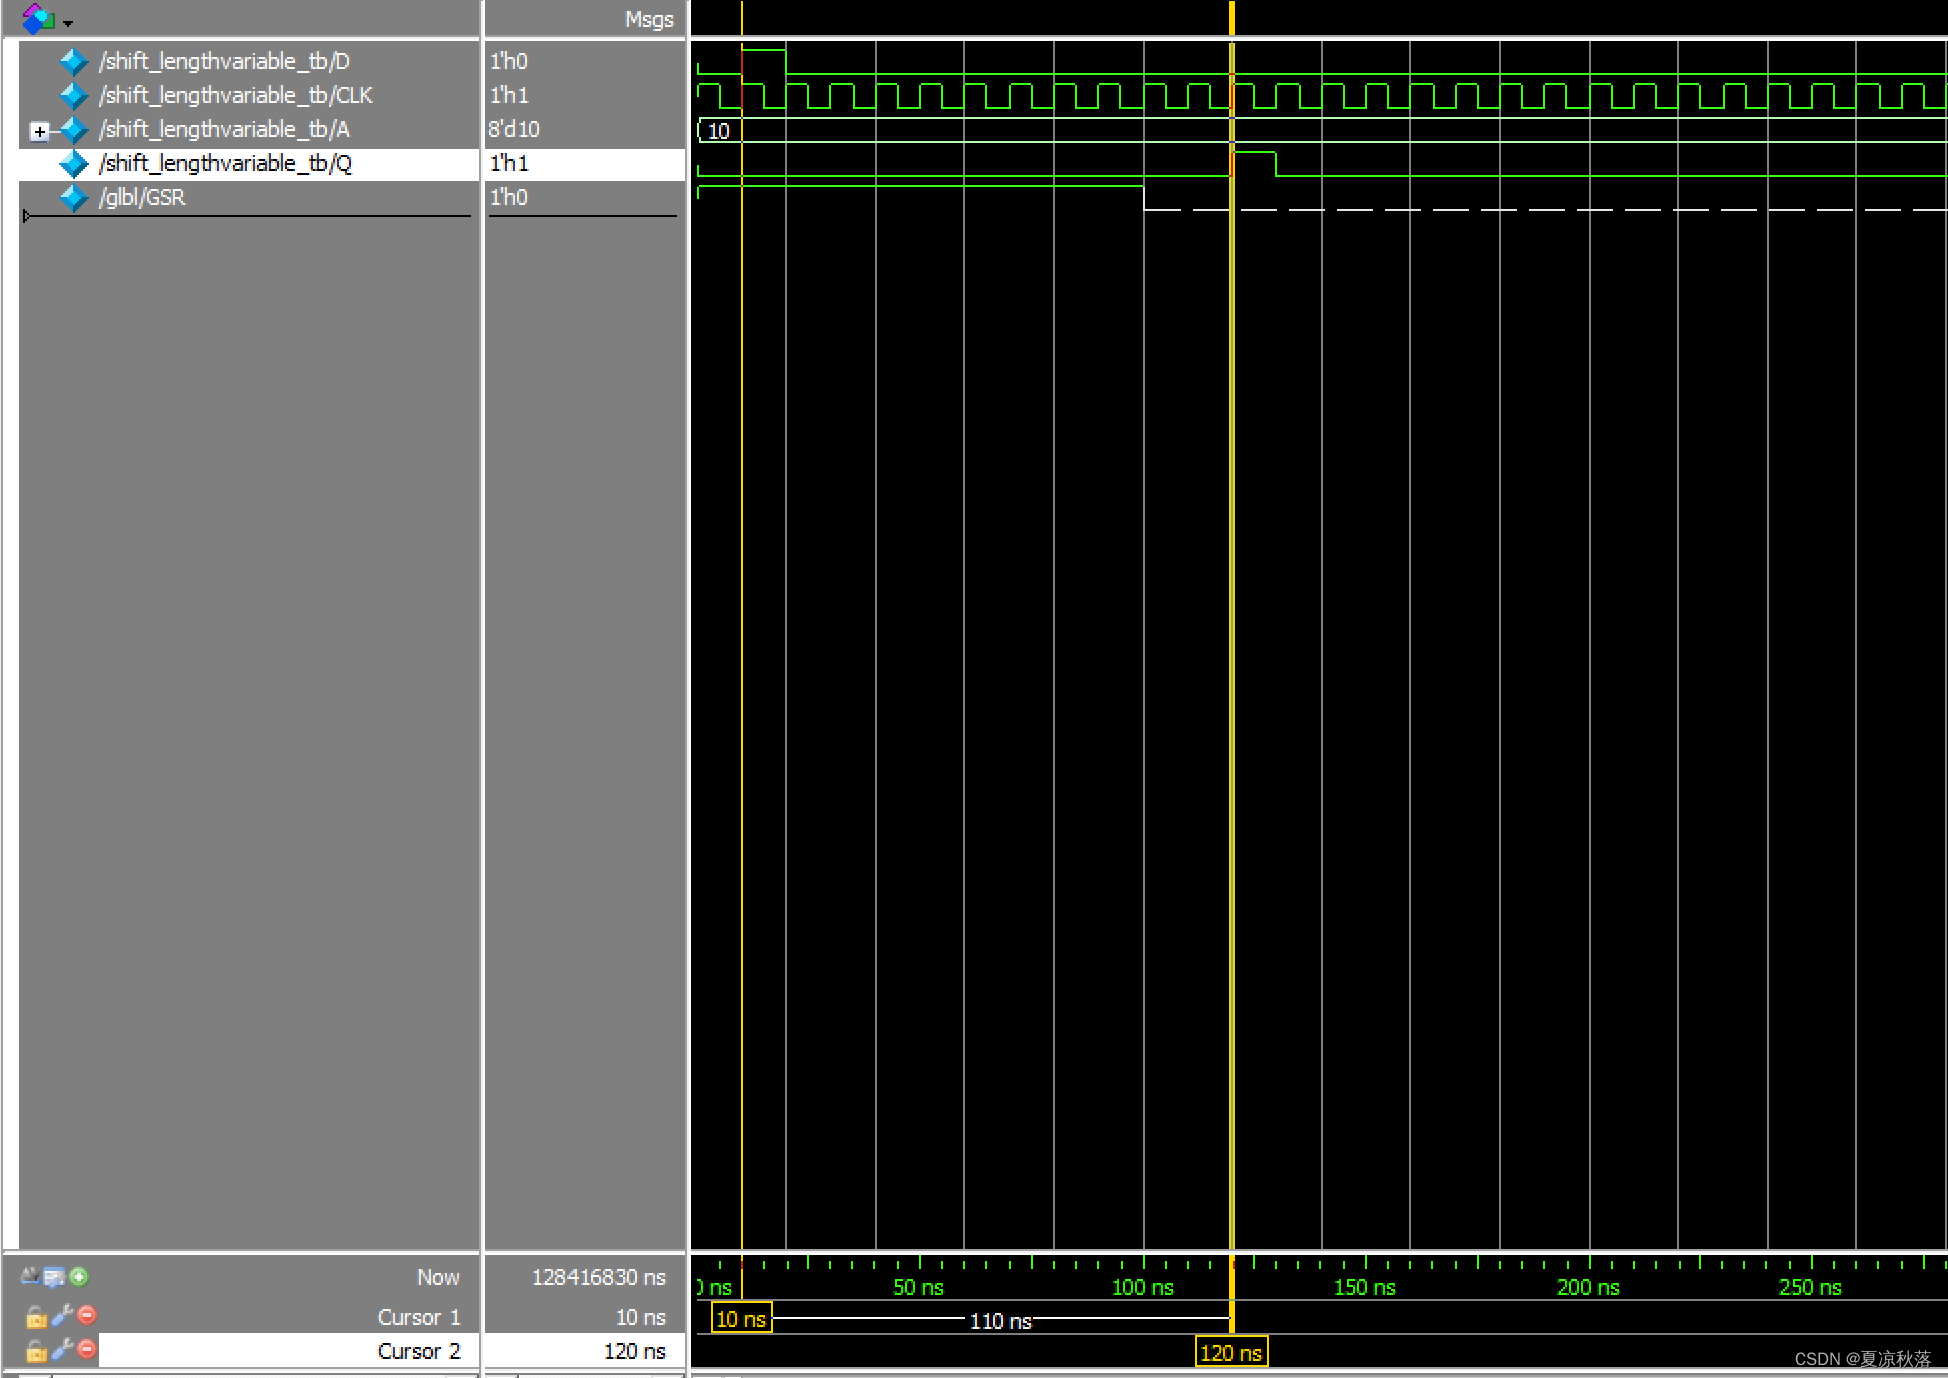Select the /shift_lengthvariable_tb/D signal
Image resolution: width=1948 pixels, height=1378 pixels.
224,61
